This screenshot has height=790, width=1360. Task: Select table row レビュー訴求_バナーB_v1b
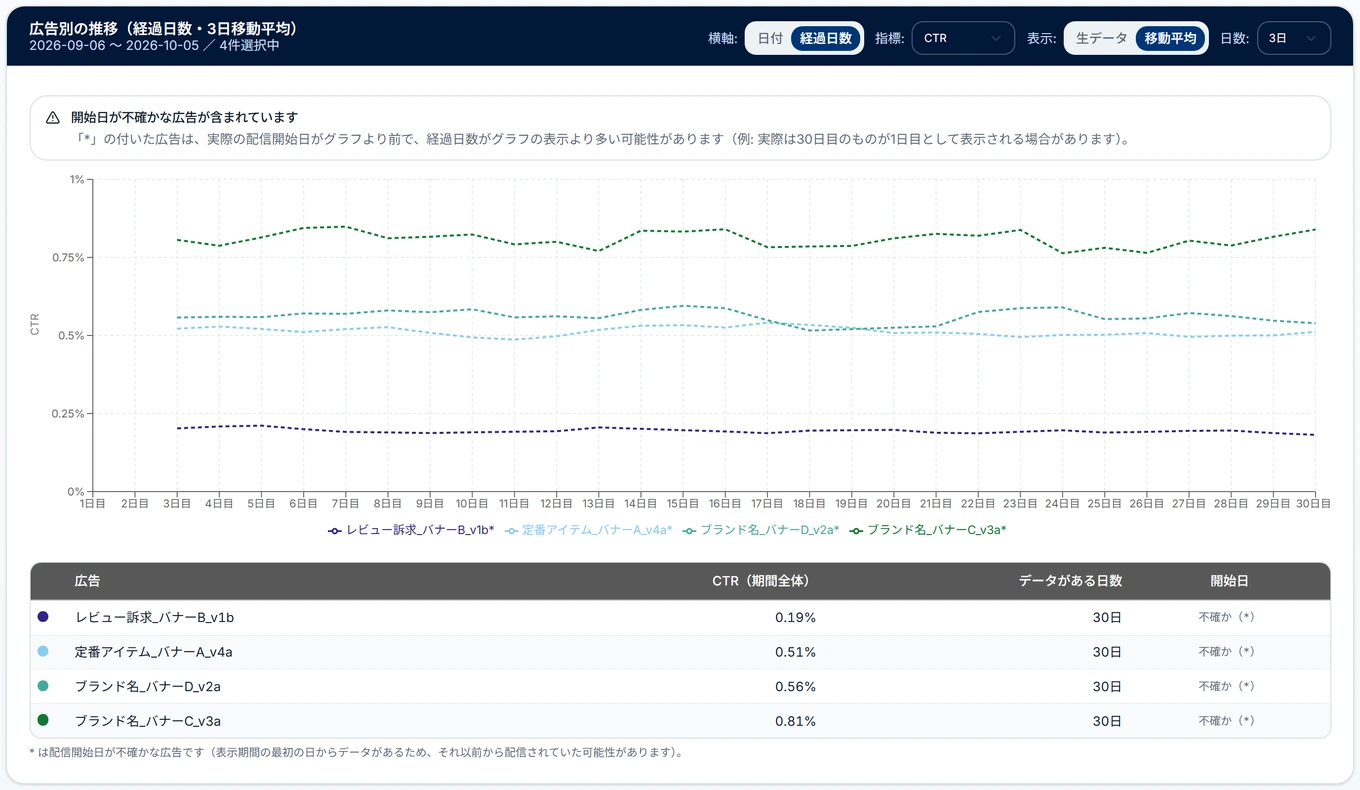[680, 617]
